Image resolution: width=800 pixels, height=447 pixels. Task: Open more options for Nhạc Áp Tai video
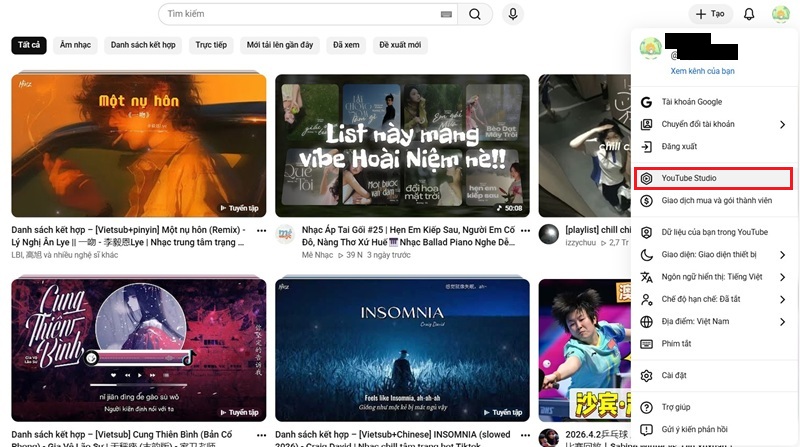[526, 231]
